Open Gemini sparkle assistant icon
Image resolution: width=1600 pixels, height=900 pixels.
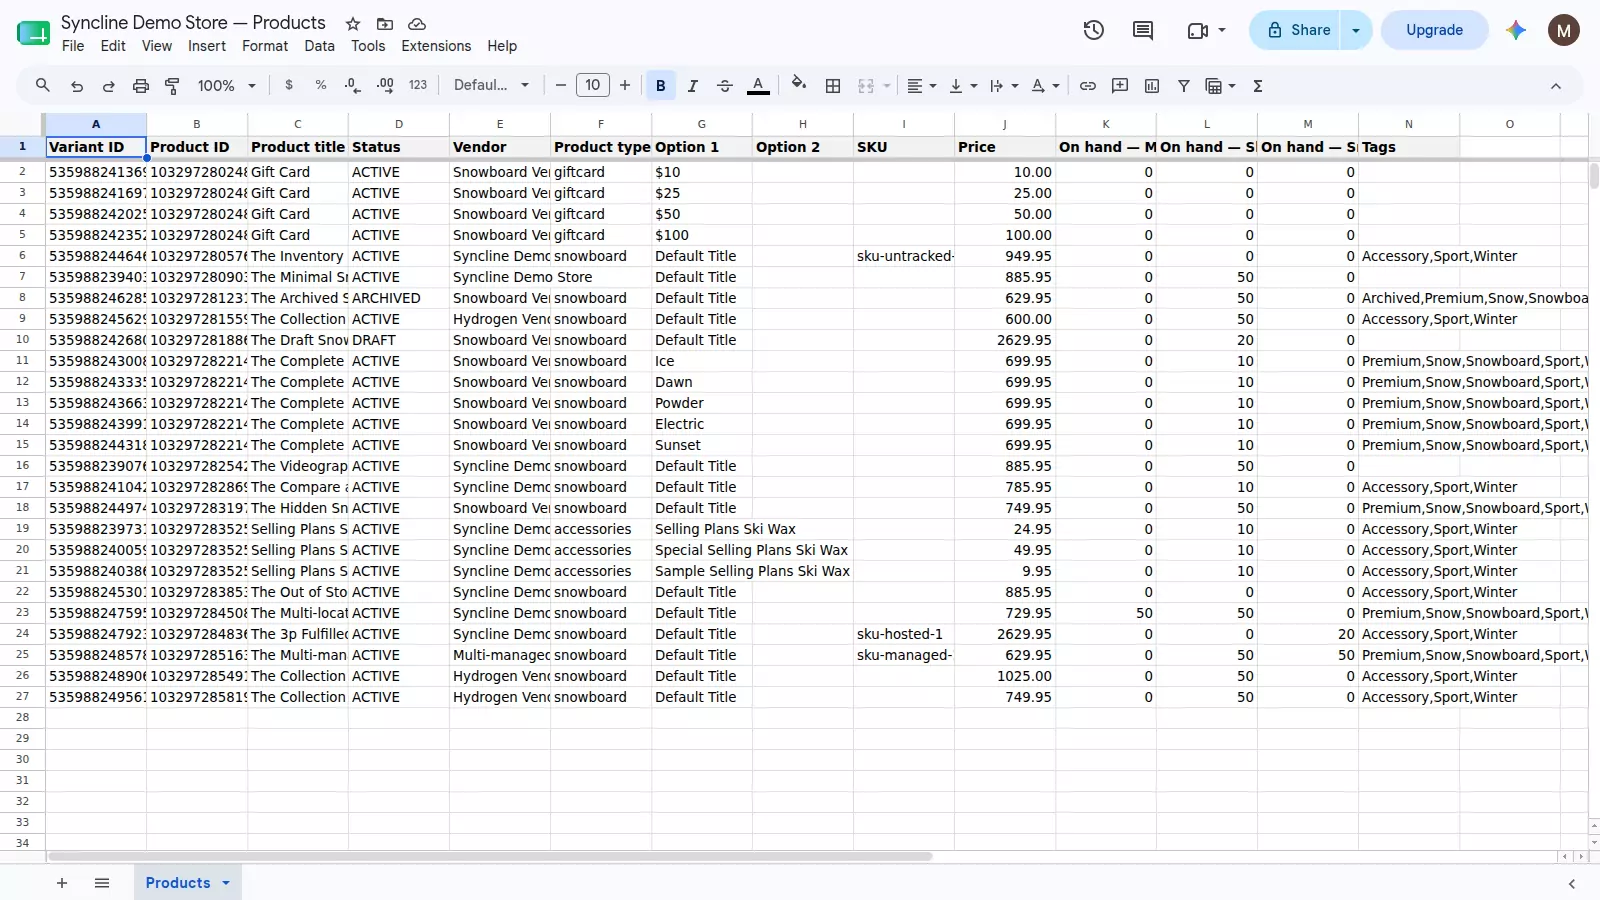pyautogui.click(x=1516, y=30)
